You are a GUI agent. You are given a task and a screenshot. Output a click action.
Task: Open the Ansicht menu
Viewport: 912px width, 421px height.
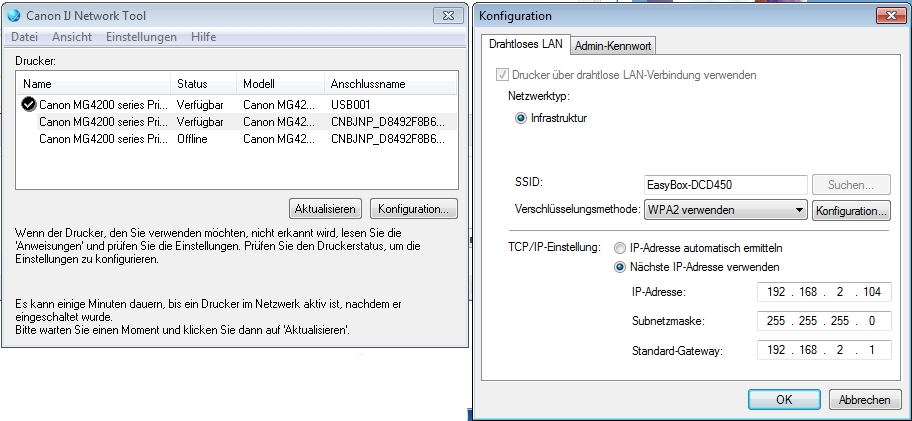pyautogui.click(x=72, y=37)
